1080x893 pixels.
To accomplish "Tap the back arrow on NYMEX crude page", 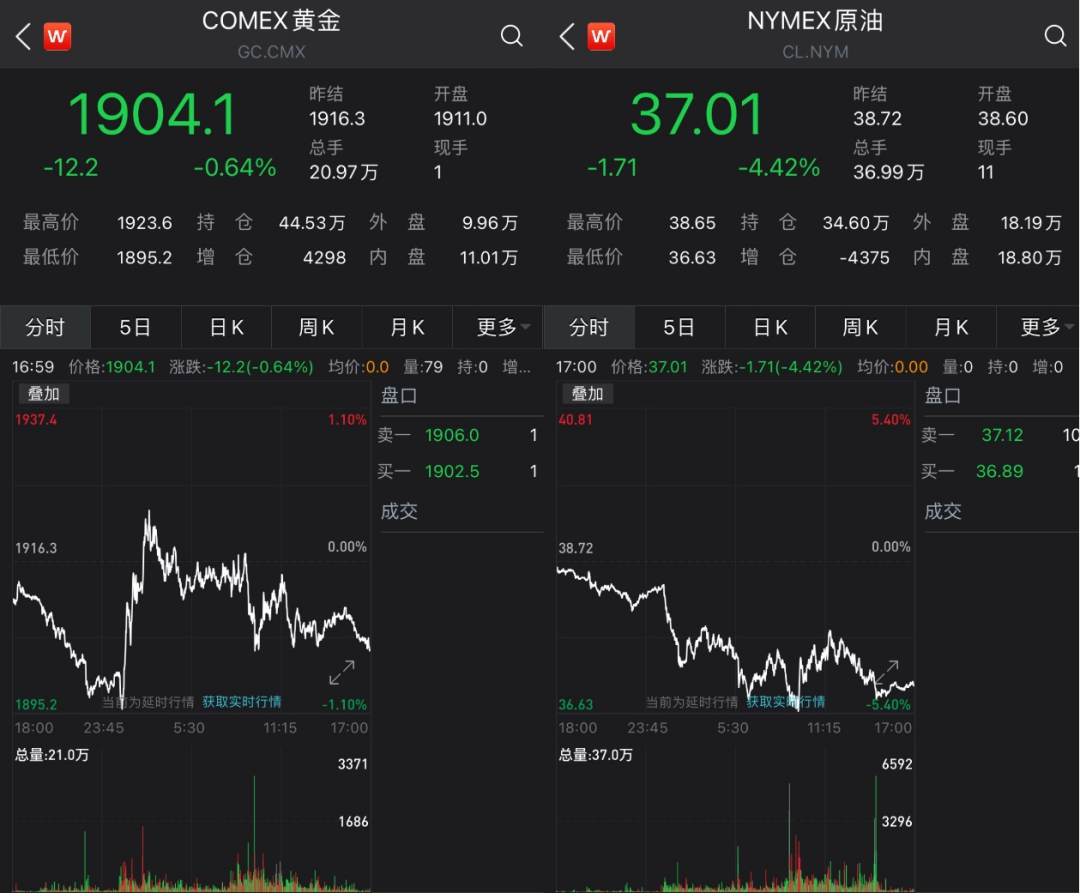I will [565, 35].
